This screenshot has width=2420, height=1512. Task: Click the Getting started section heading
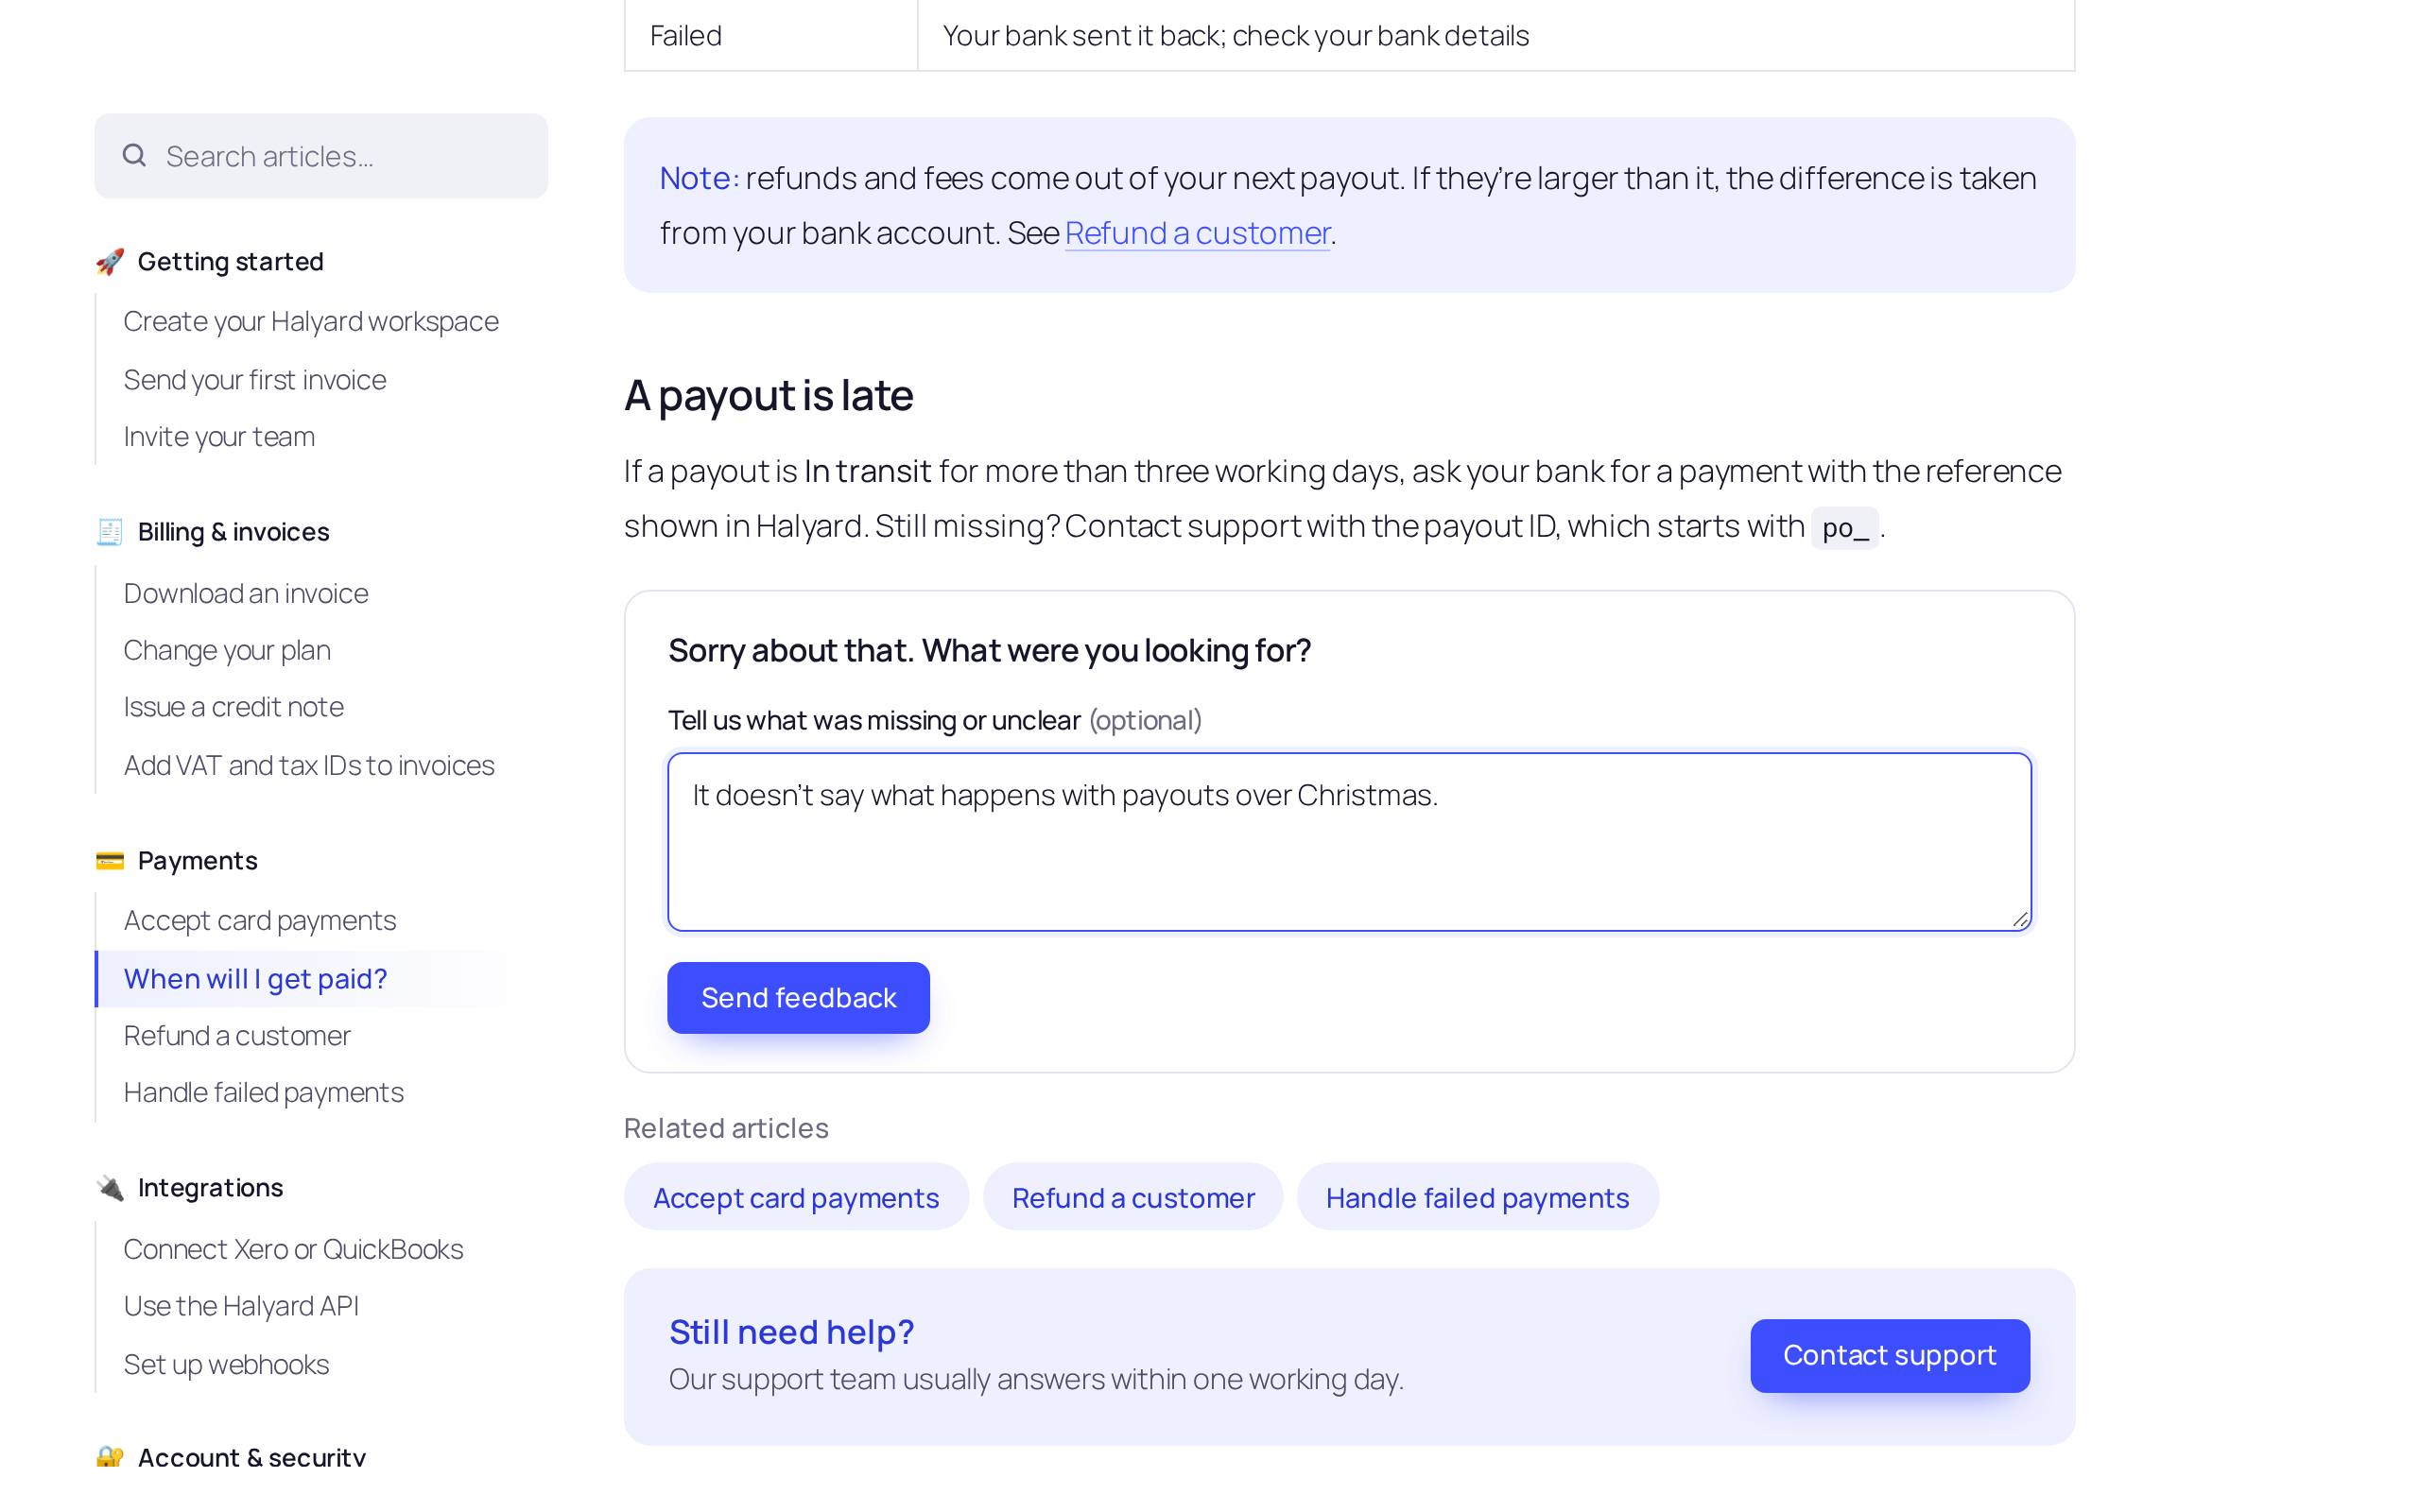pos(230,261)
